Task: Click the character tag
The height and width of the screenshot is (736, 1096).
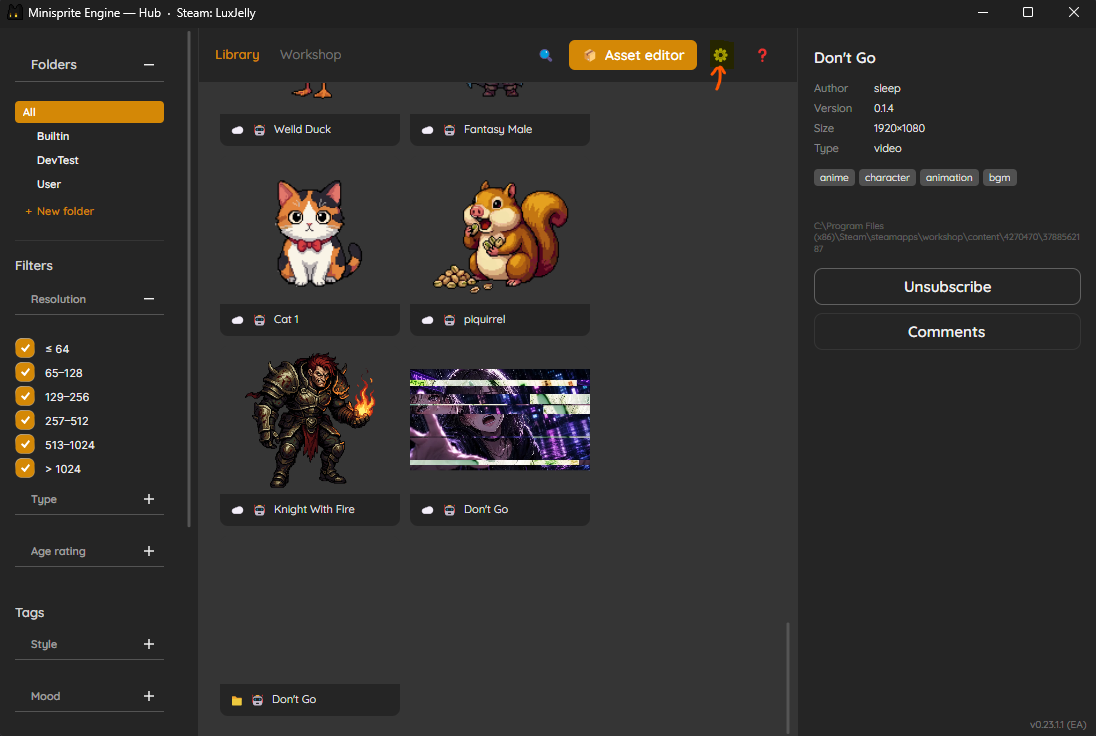Action: 887,178
